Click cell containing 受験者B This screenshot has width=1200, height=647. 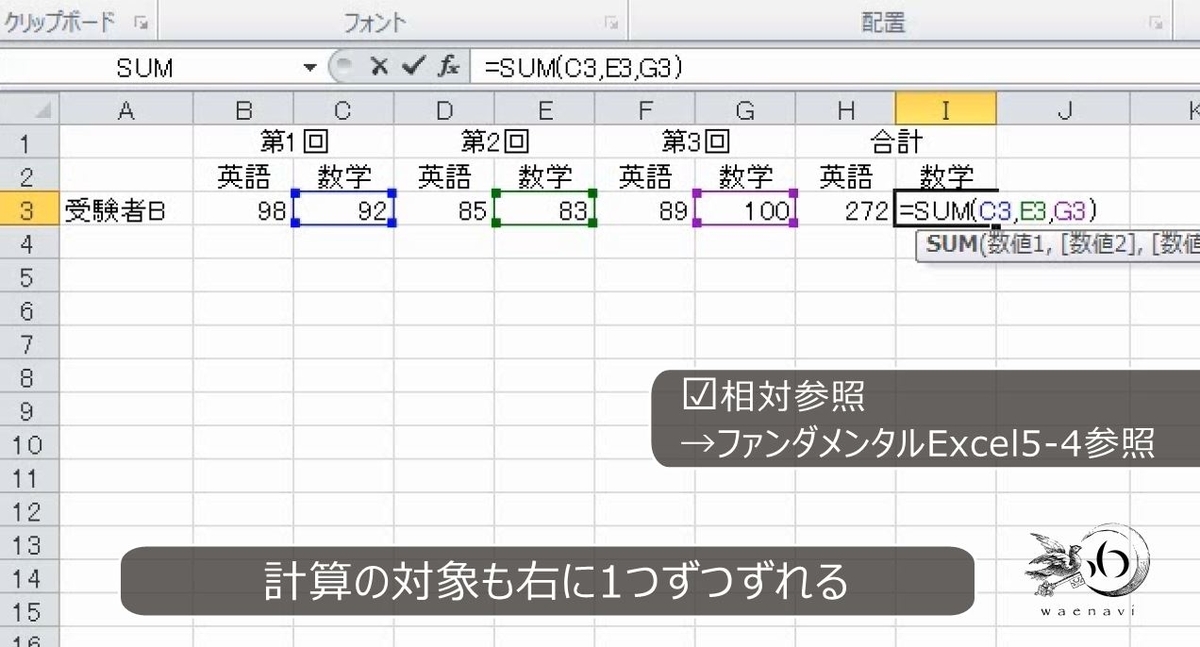tap(126, 210)
